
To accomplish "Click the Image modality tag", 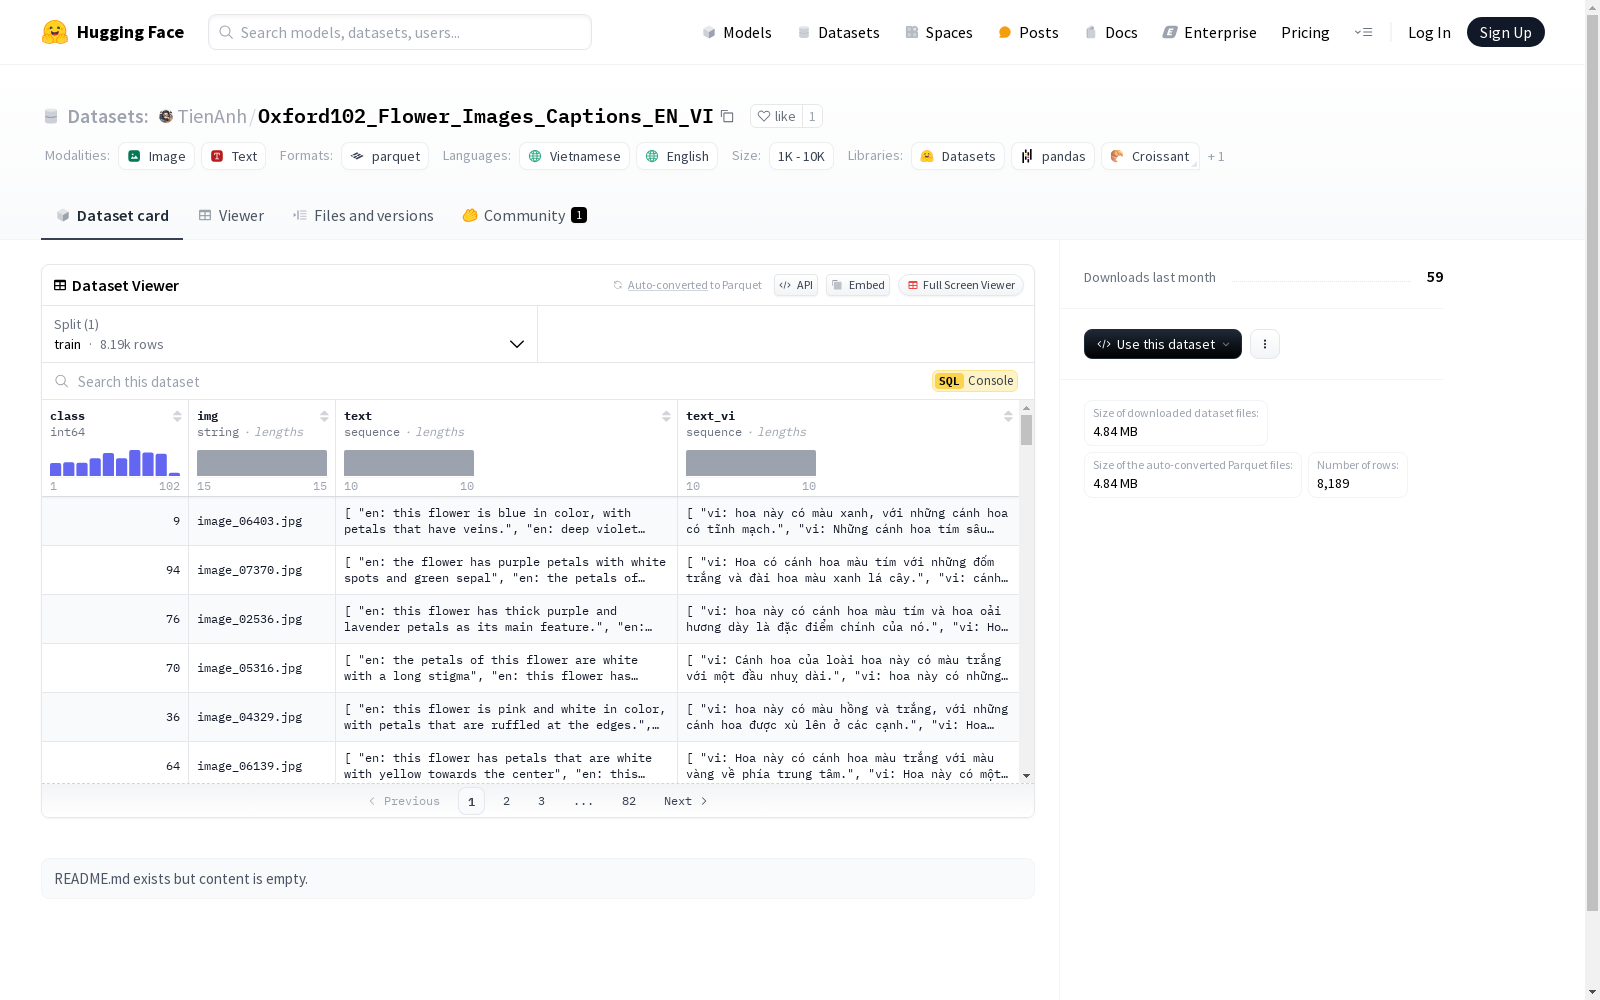I will tap(156, 156).
